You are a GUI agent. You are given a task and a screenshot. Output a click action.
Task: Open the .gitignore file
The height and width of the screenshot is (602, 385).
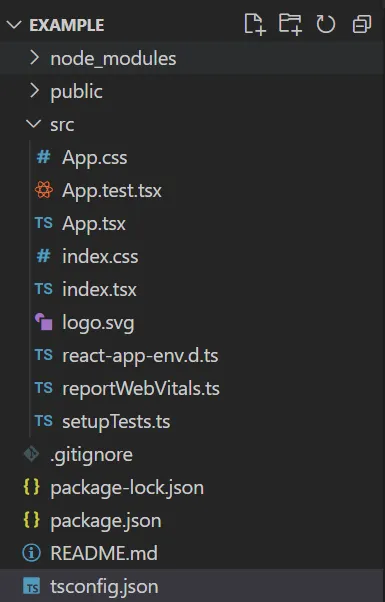coord(91,455)
